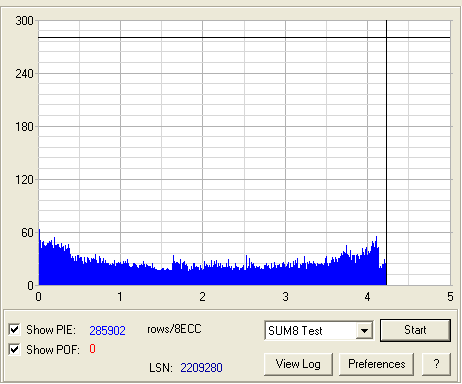462x384 pixels.
Task: Click the Show POF label text
Action: pyautogui.click(x=53, y=350)
